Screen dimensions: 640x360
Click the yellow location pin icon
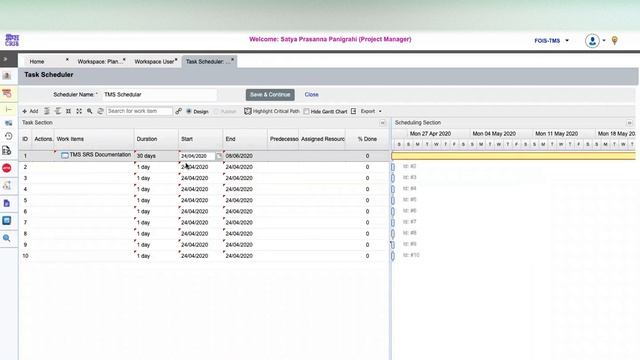614,40
